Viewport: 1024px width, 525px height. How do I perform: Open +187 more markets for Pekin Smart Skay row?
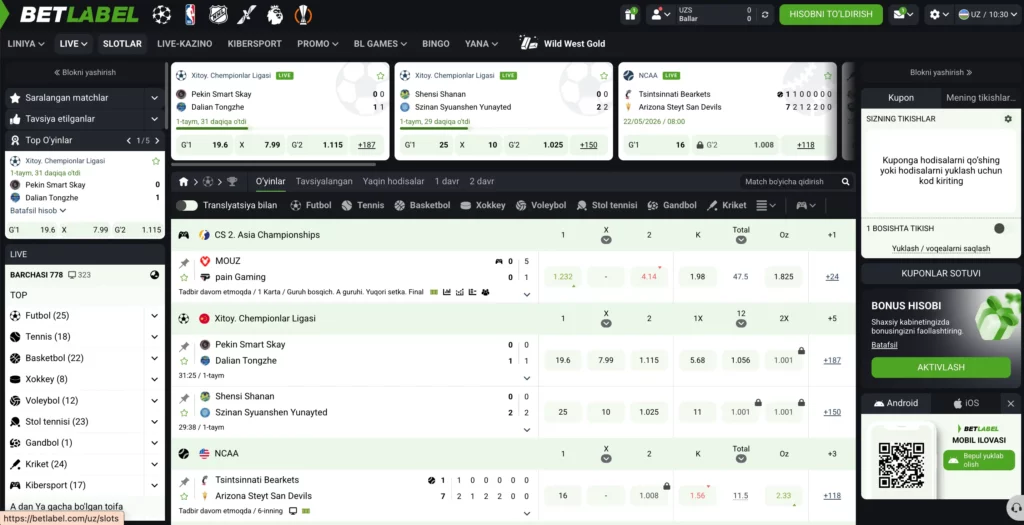pyautogui.click(x=832, y=360)
